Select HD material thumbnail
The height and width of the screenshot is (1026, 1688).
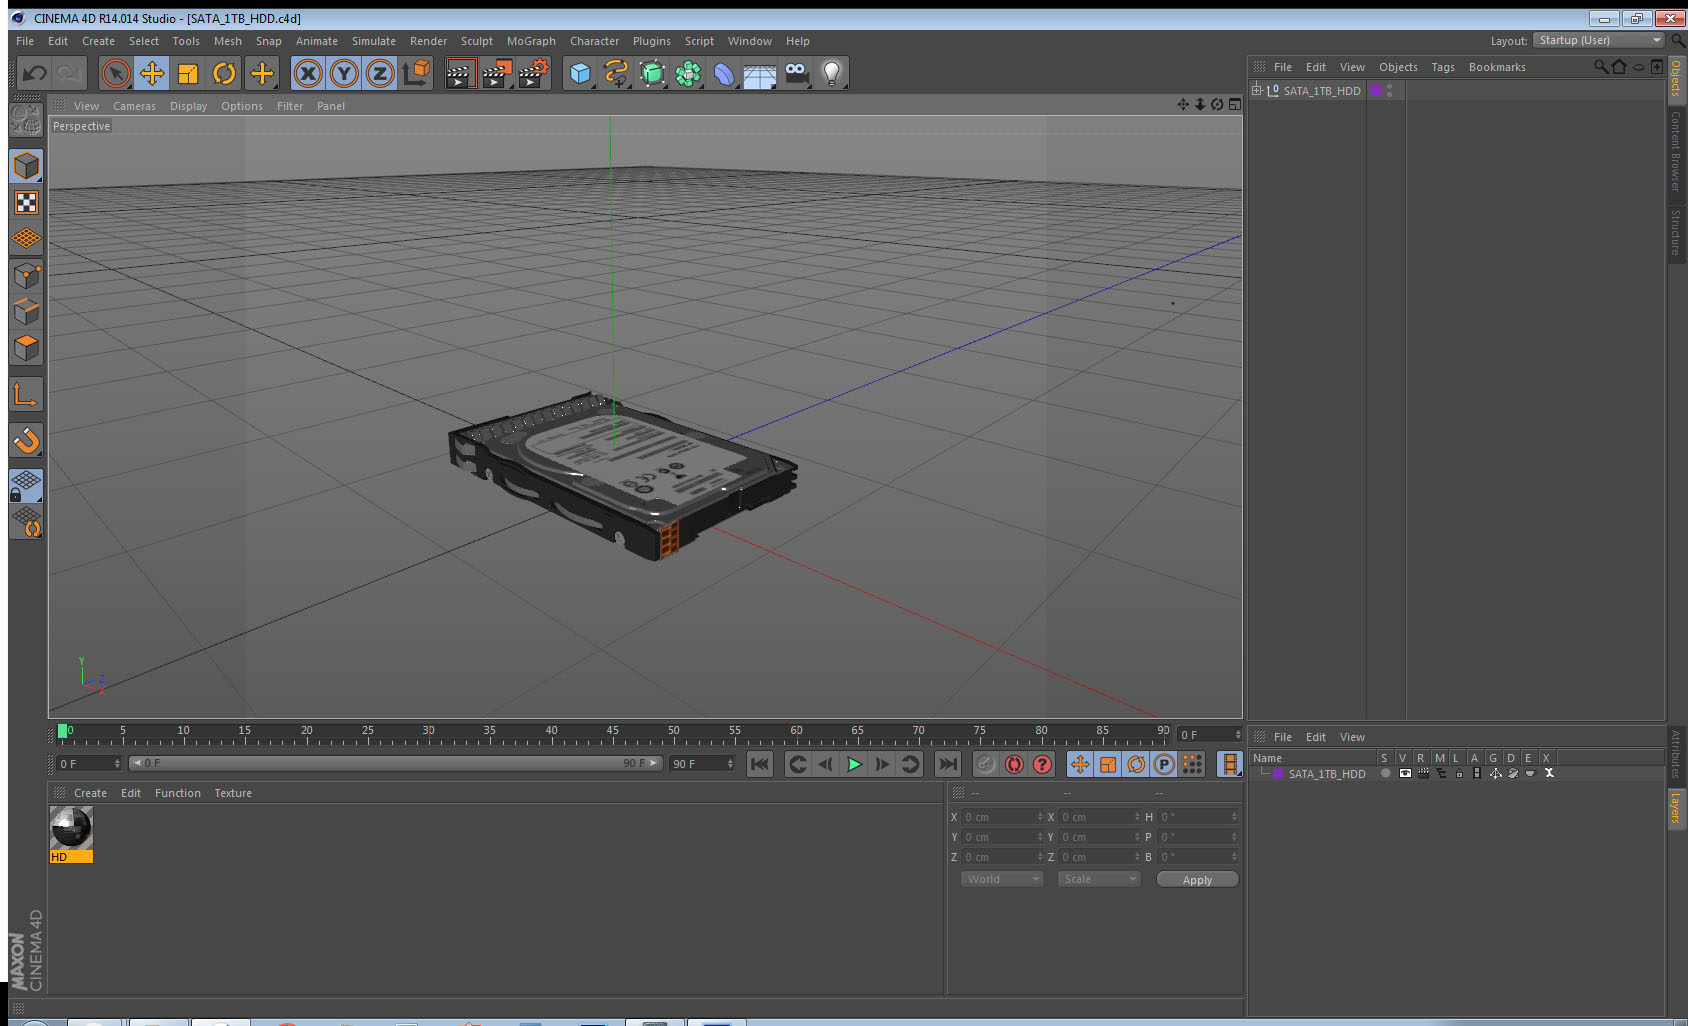(x=71, y=834)
